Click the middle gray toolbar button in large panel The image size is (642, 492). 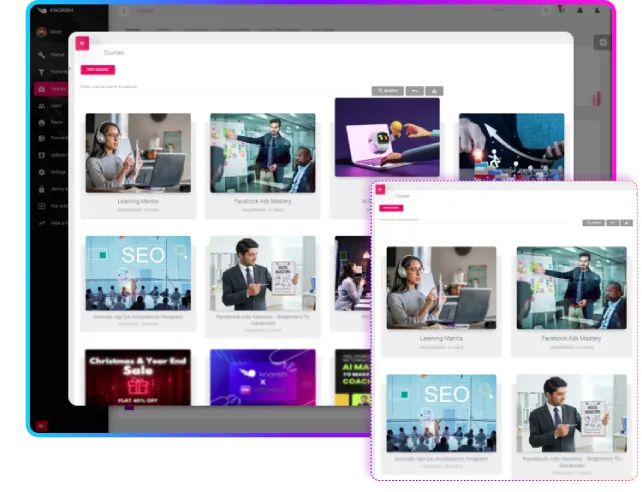click(x=414, y=91)
